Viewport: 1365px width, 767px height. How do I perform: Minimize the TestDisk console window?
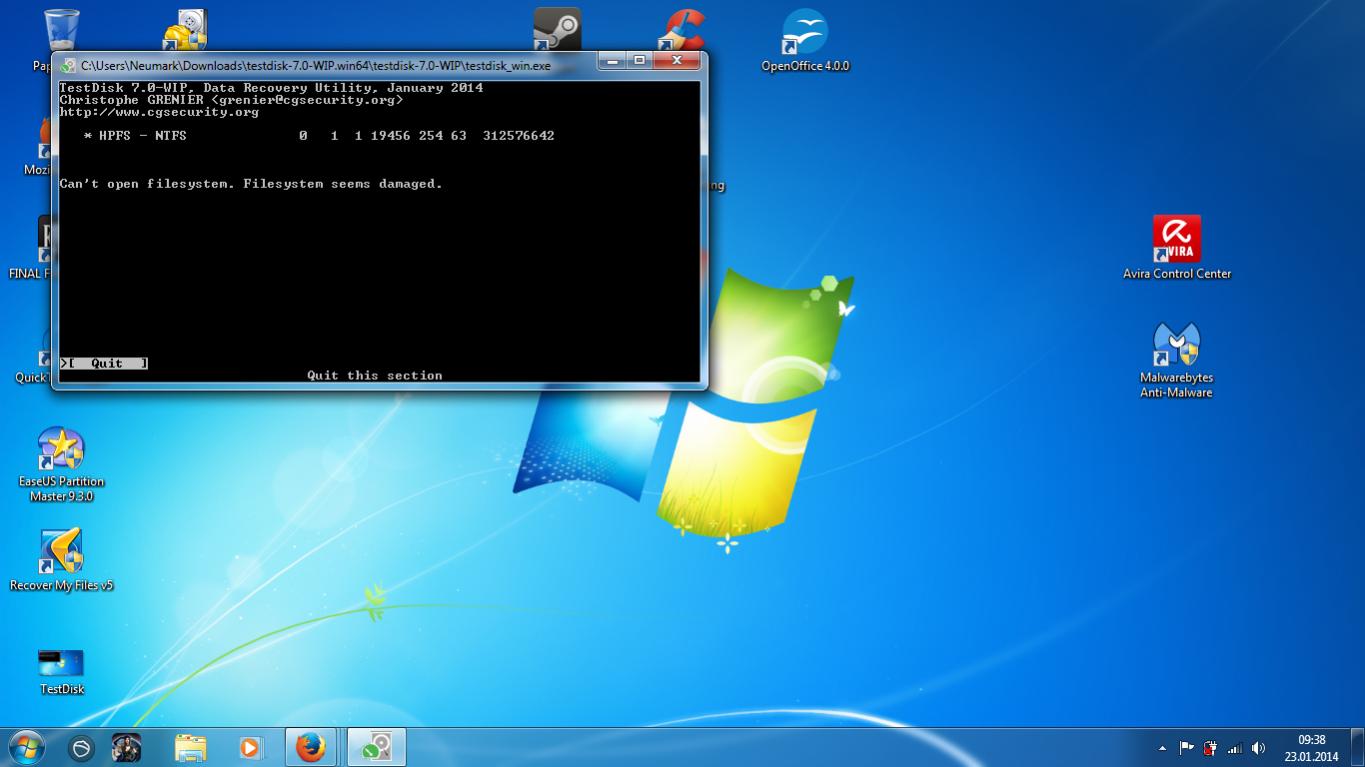(x=612, y=61)
